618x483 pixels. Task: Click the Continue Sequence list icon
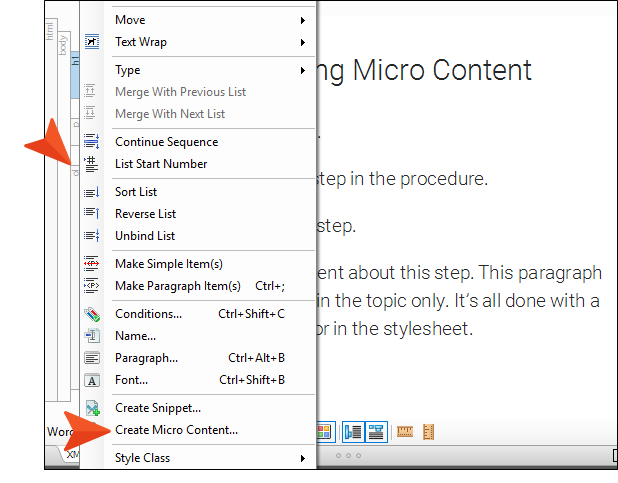click(91, 141)
